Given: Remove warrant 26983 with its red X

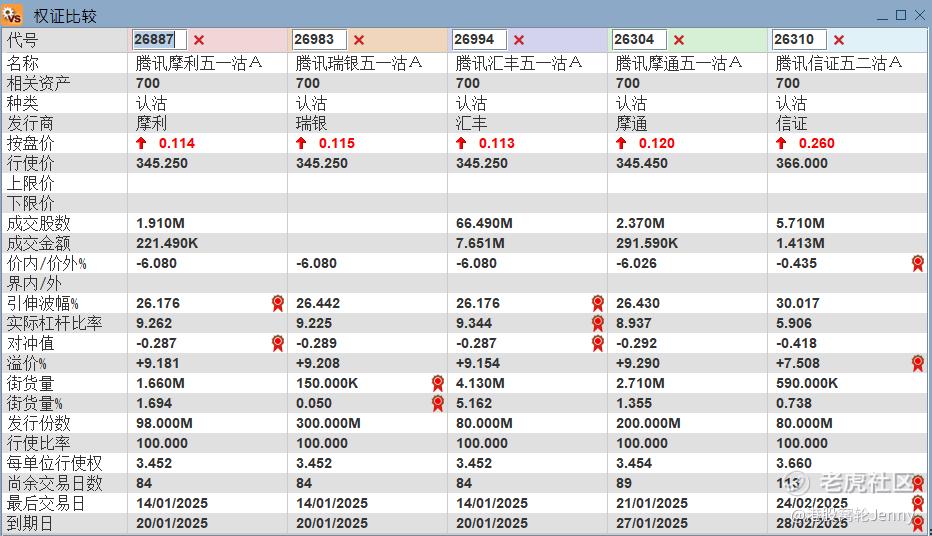Looking at the screenshot, I should 359,40.
